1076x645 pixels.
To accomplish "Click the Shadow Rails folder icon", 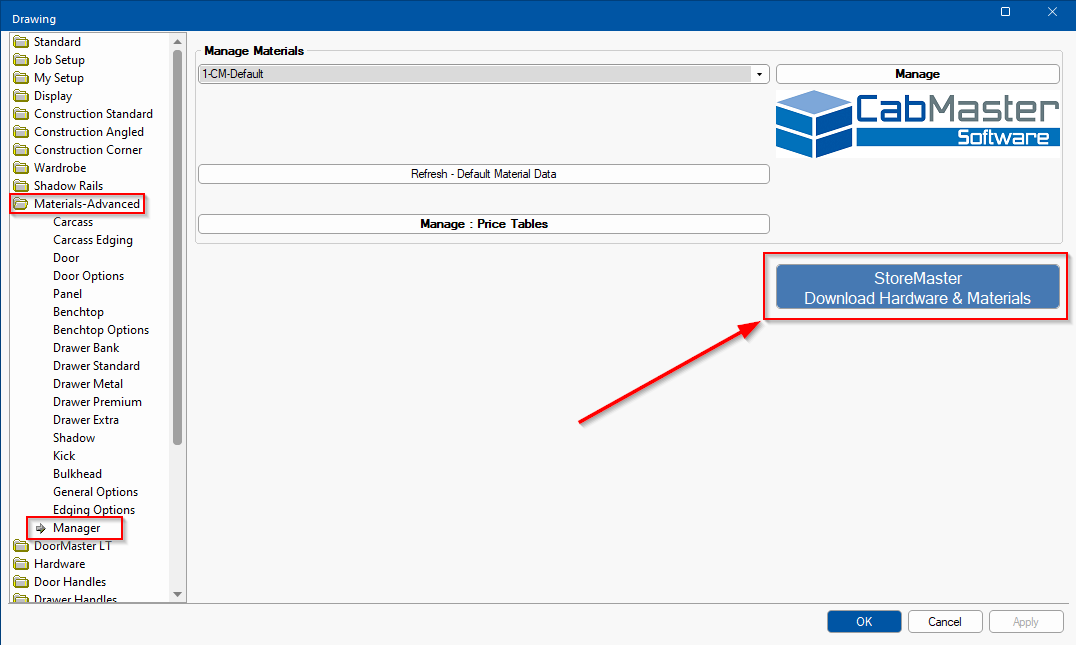I will (x=21, y=186).
